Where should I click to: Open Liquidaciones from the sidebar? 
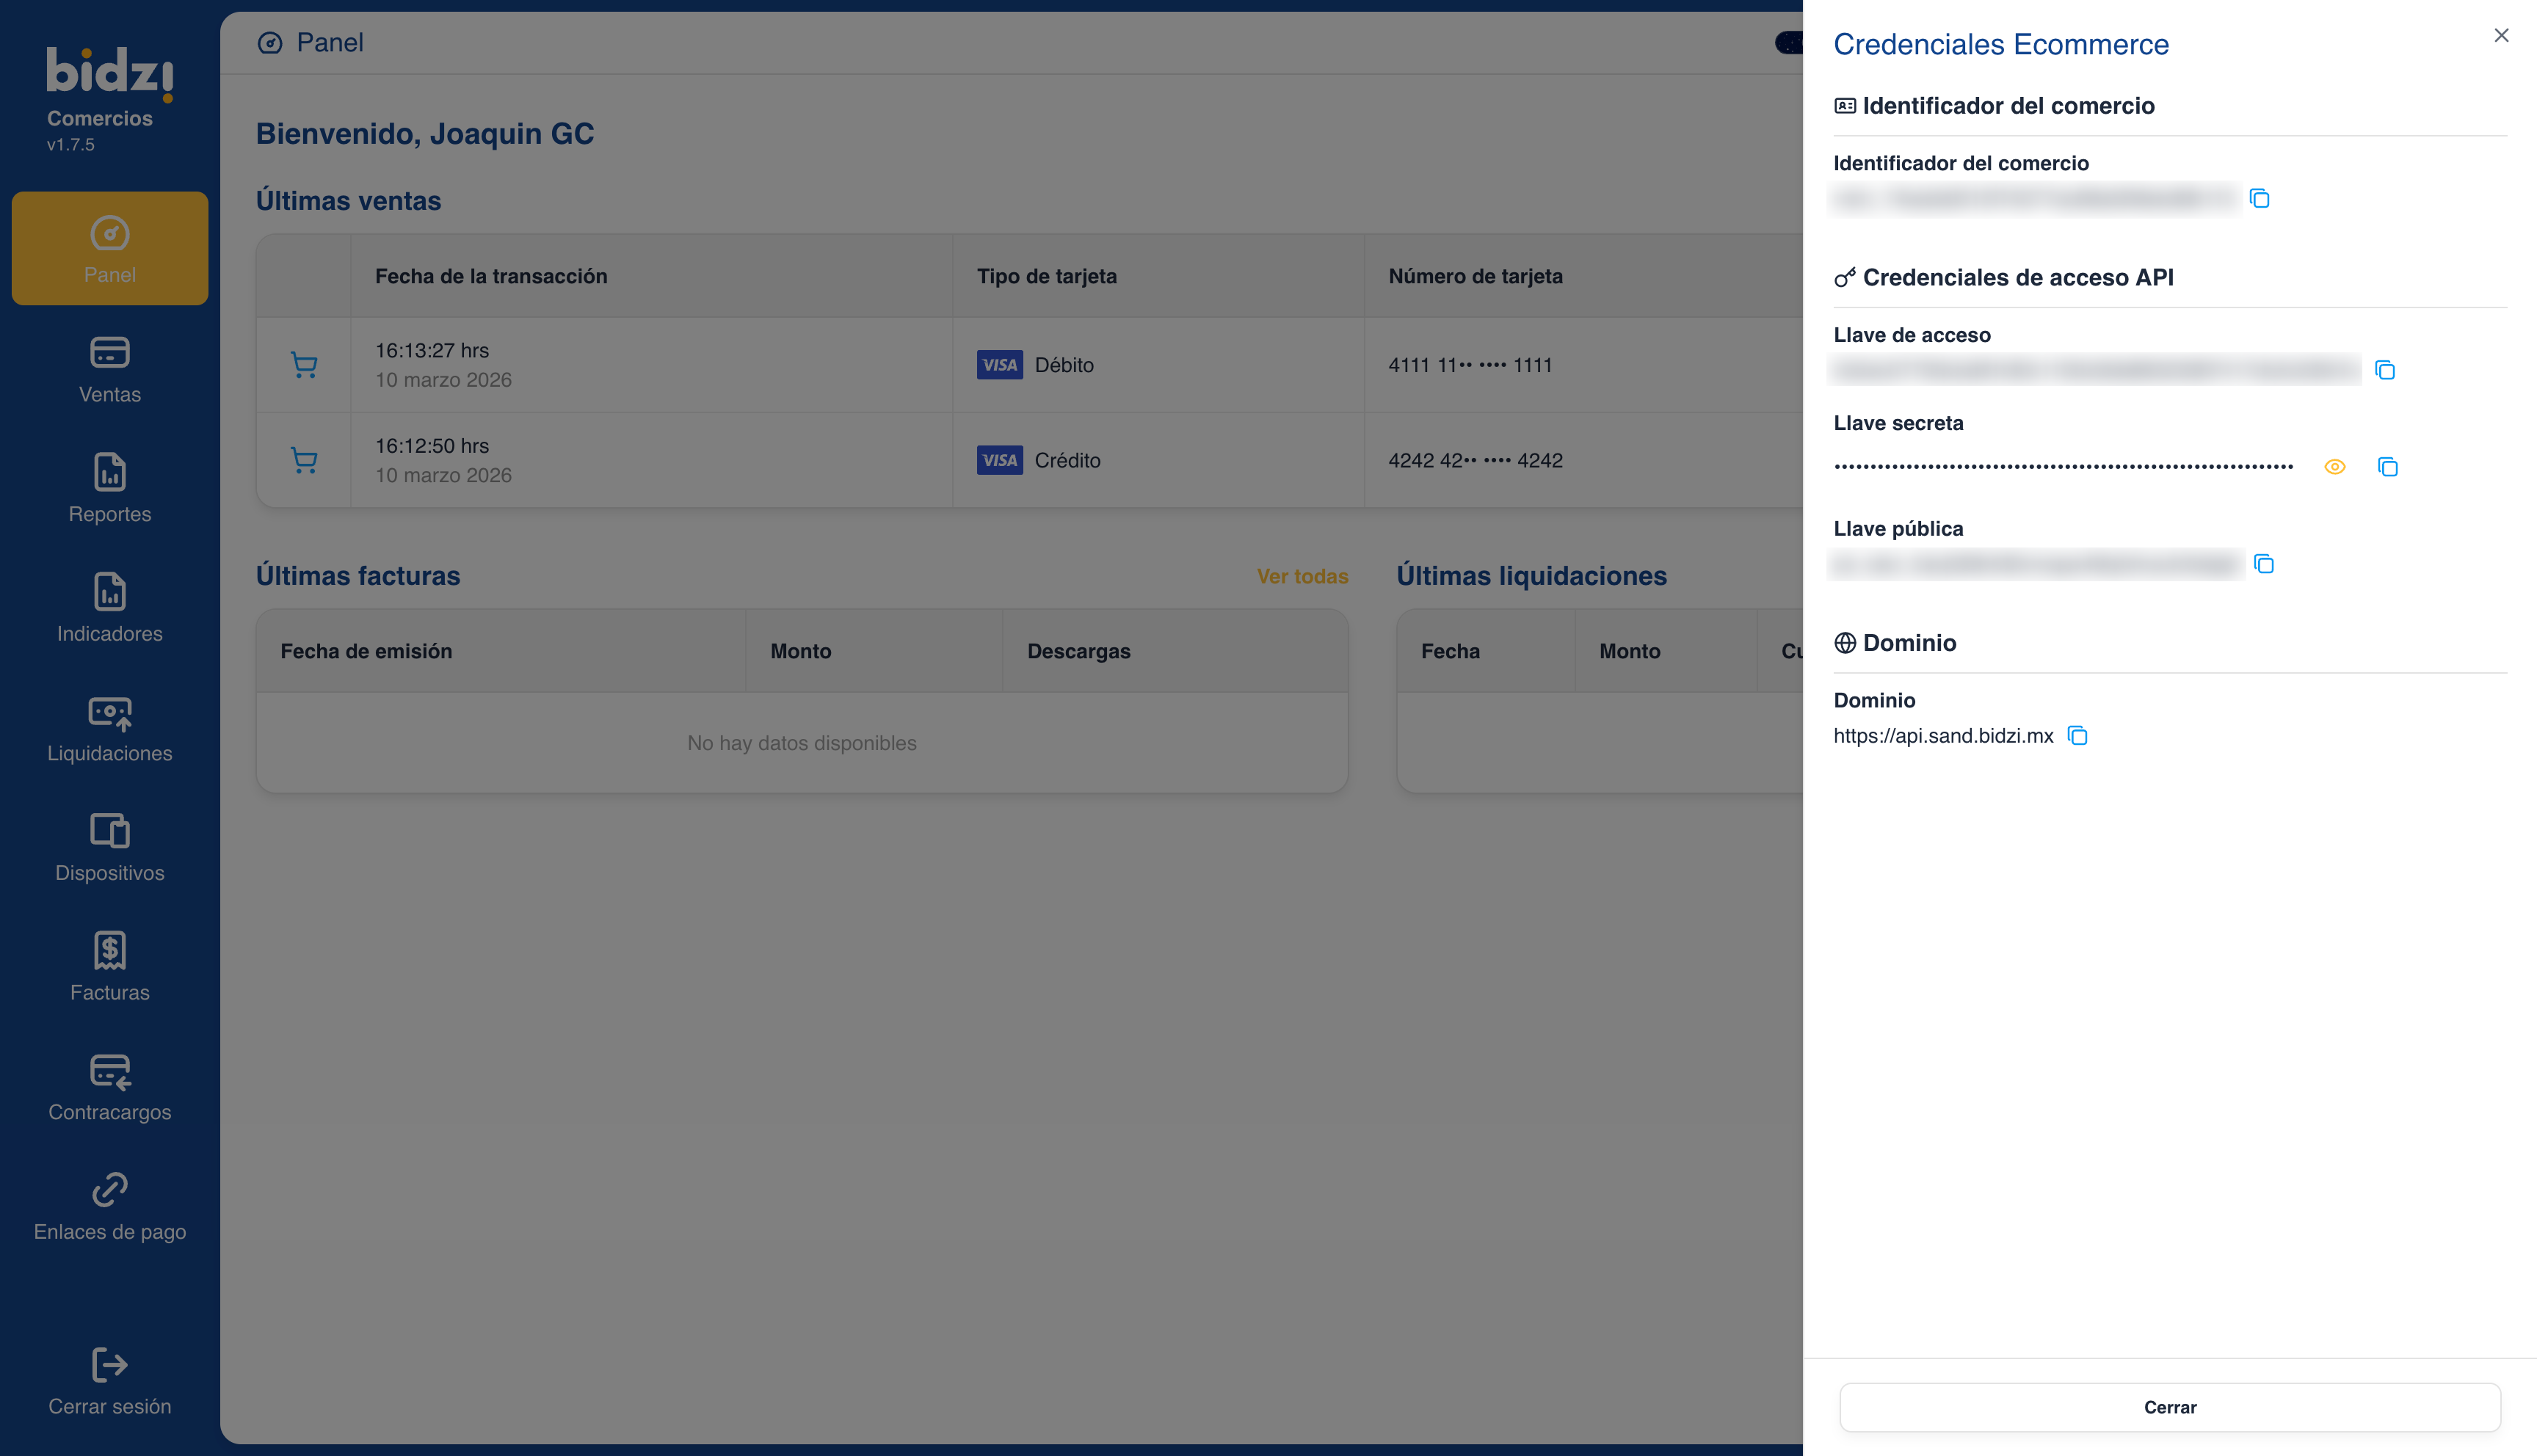click(110, 729)
